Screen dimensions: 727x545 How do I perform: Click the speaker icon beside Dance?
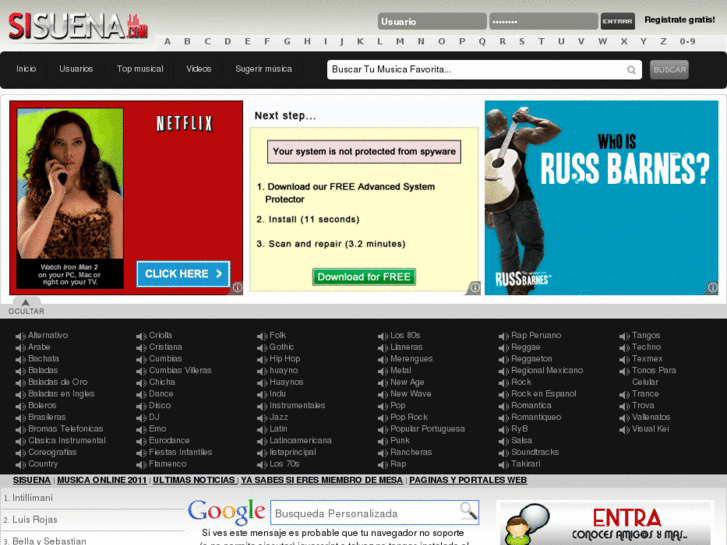tap(141, 394)
